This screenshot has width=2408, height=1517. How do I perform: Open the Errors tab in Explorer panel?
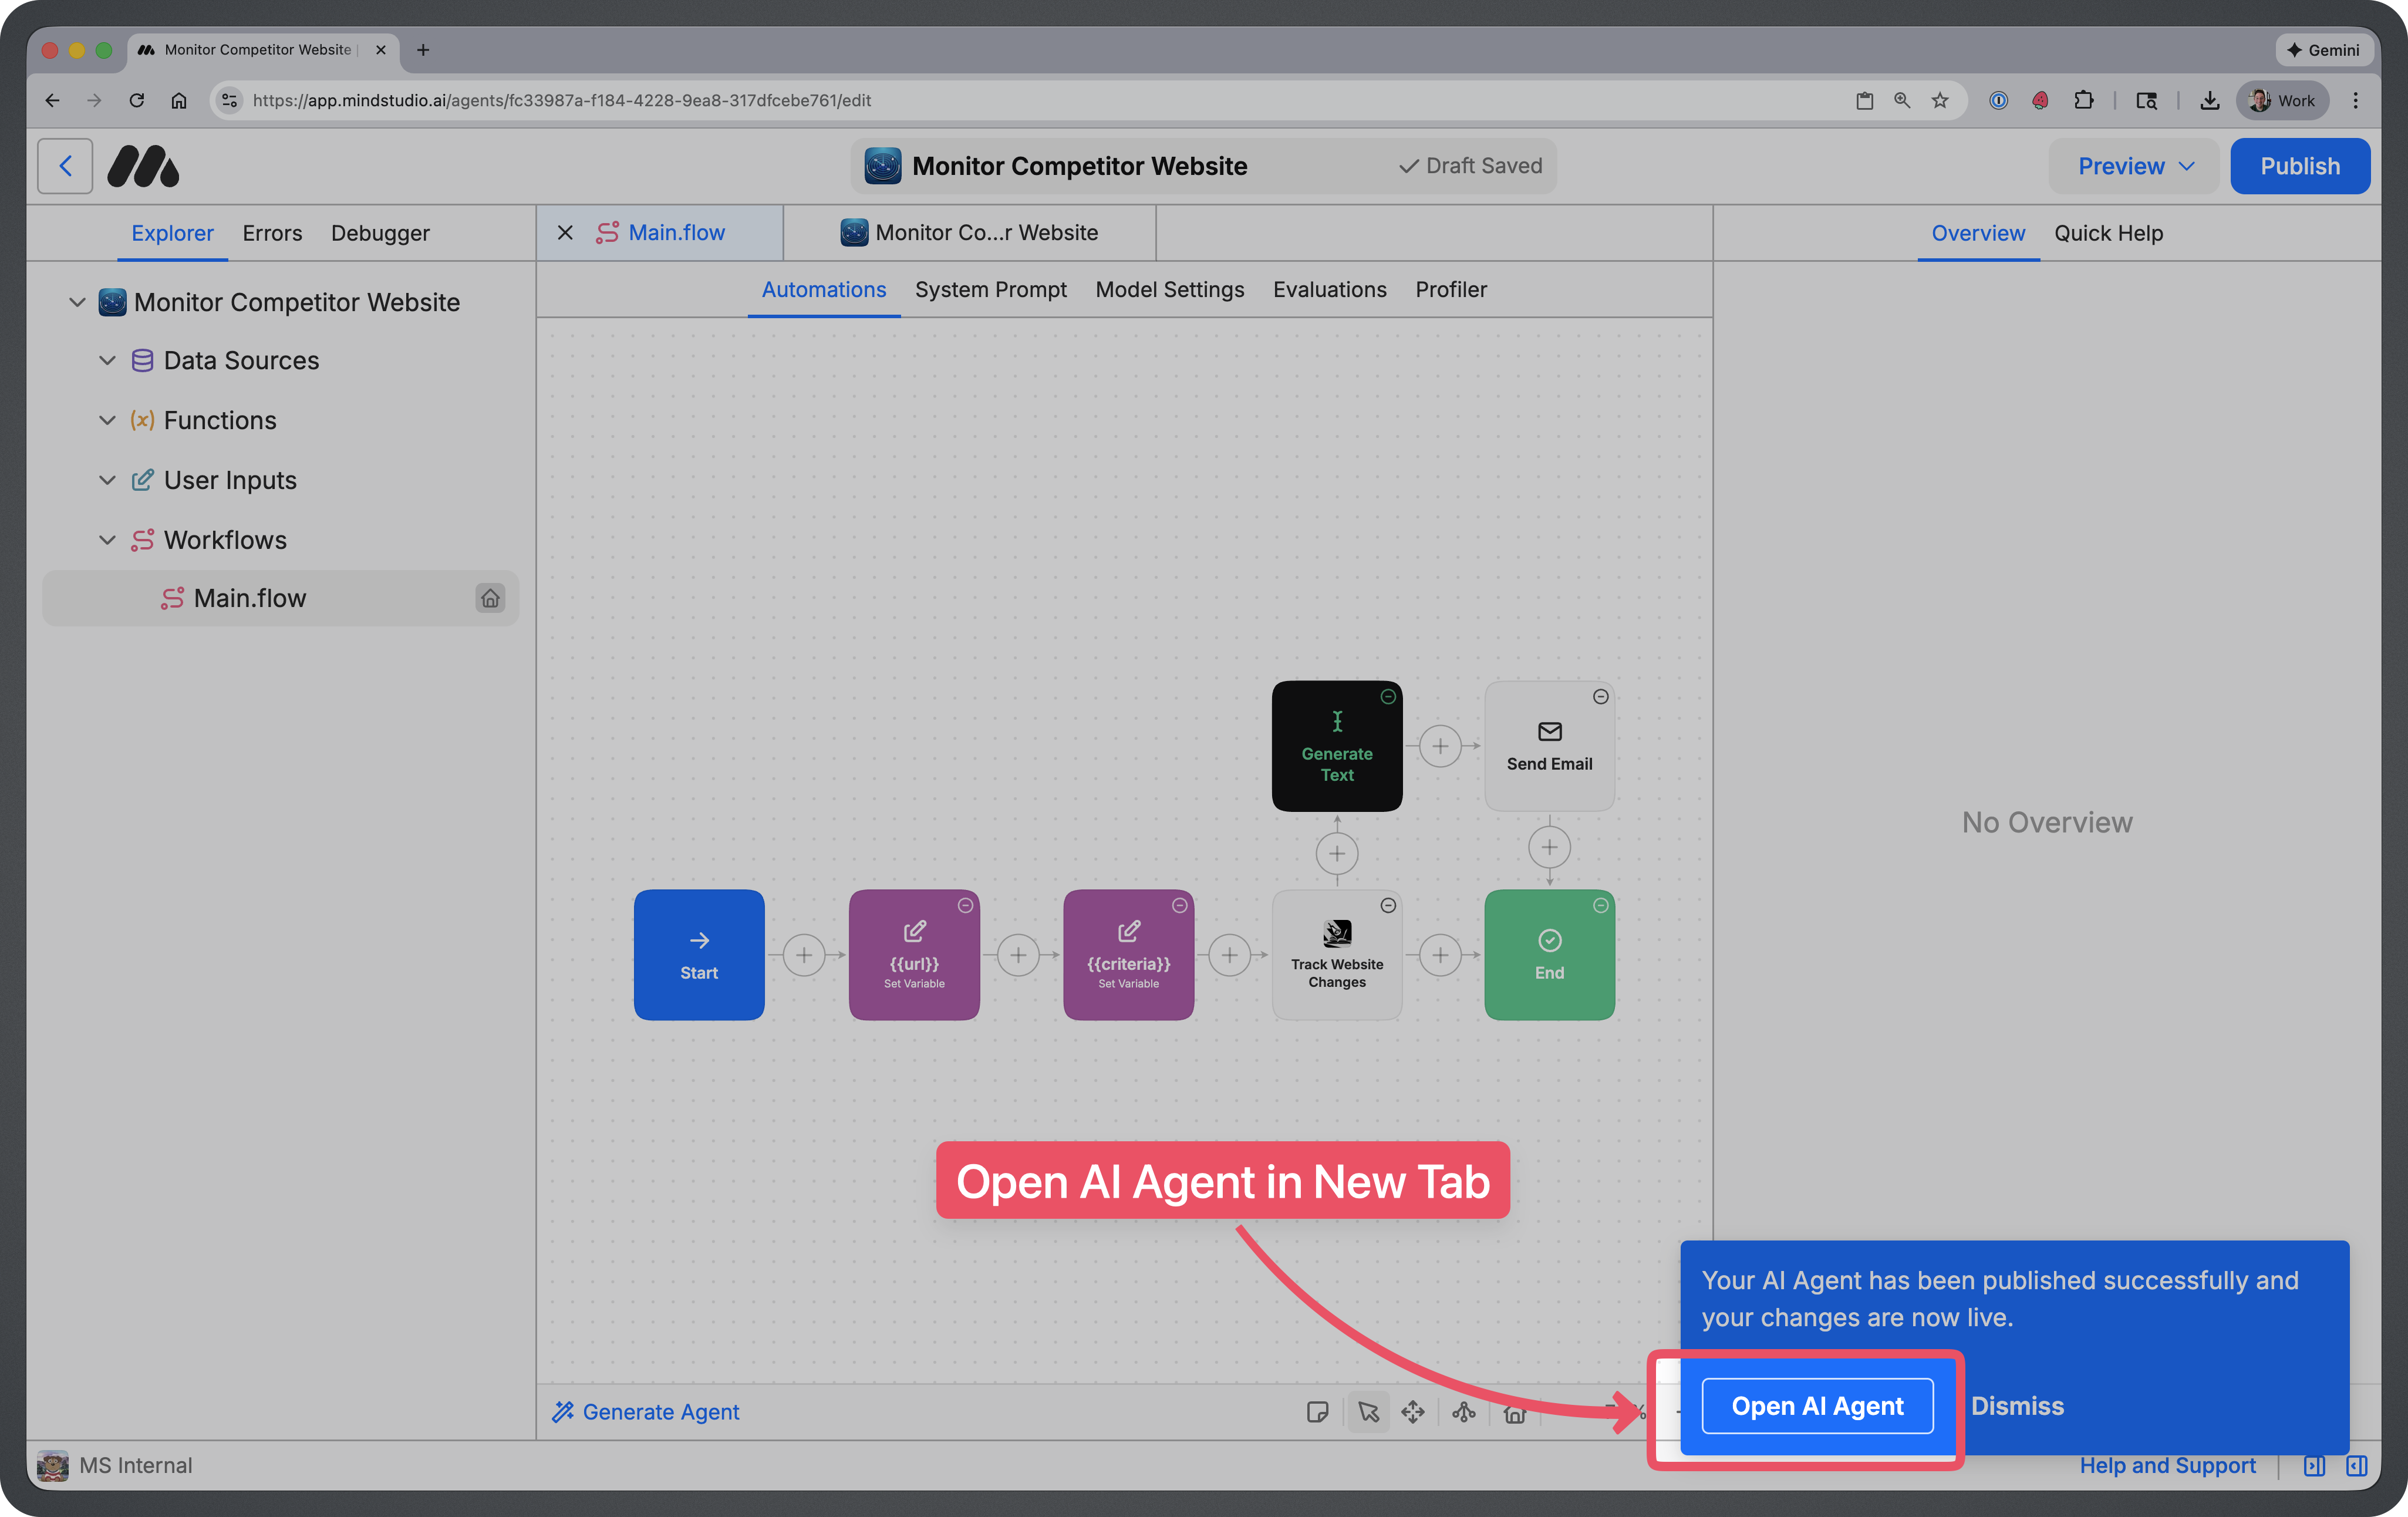tap(272, 233)
